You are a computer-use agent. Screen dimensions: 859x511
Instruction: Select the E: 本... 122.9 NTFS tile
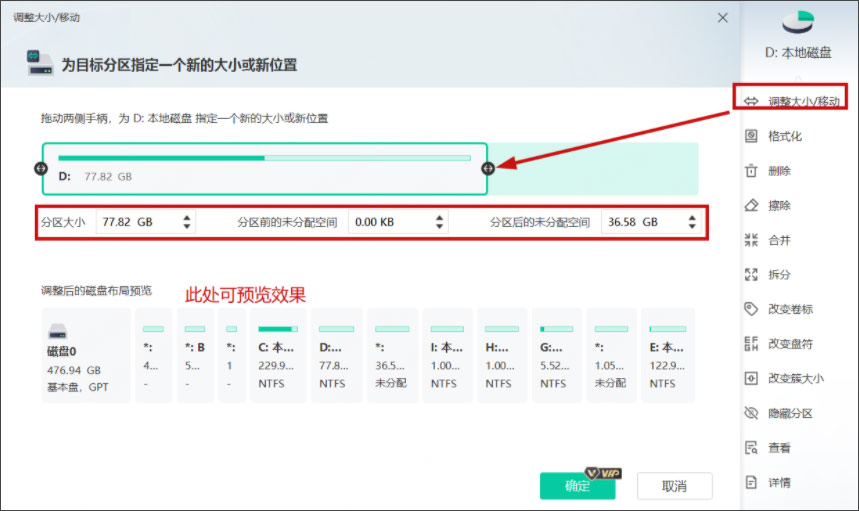tap(668, 355)
